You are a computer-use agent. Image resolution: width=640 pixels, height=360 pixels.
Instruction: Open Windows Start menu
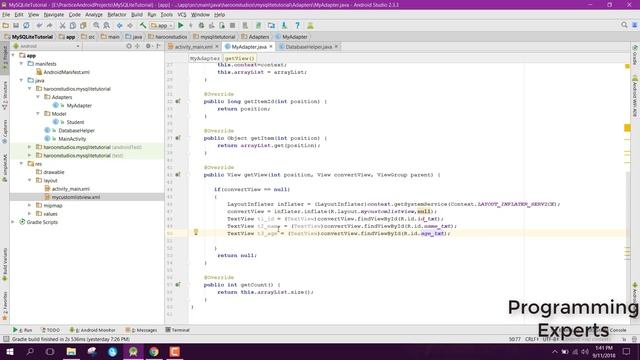click(9, 351)
